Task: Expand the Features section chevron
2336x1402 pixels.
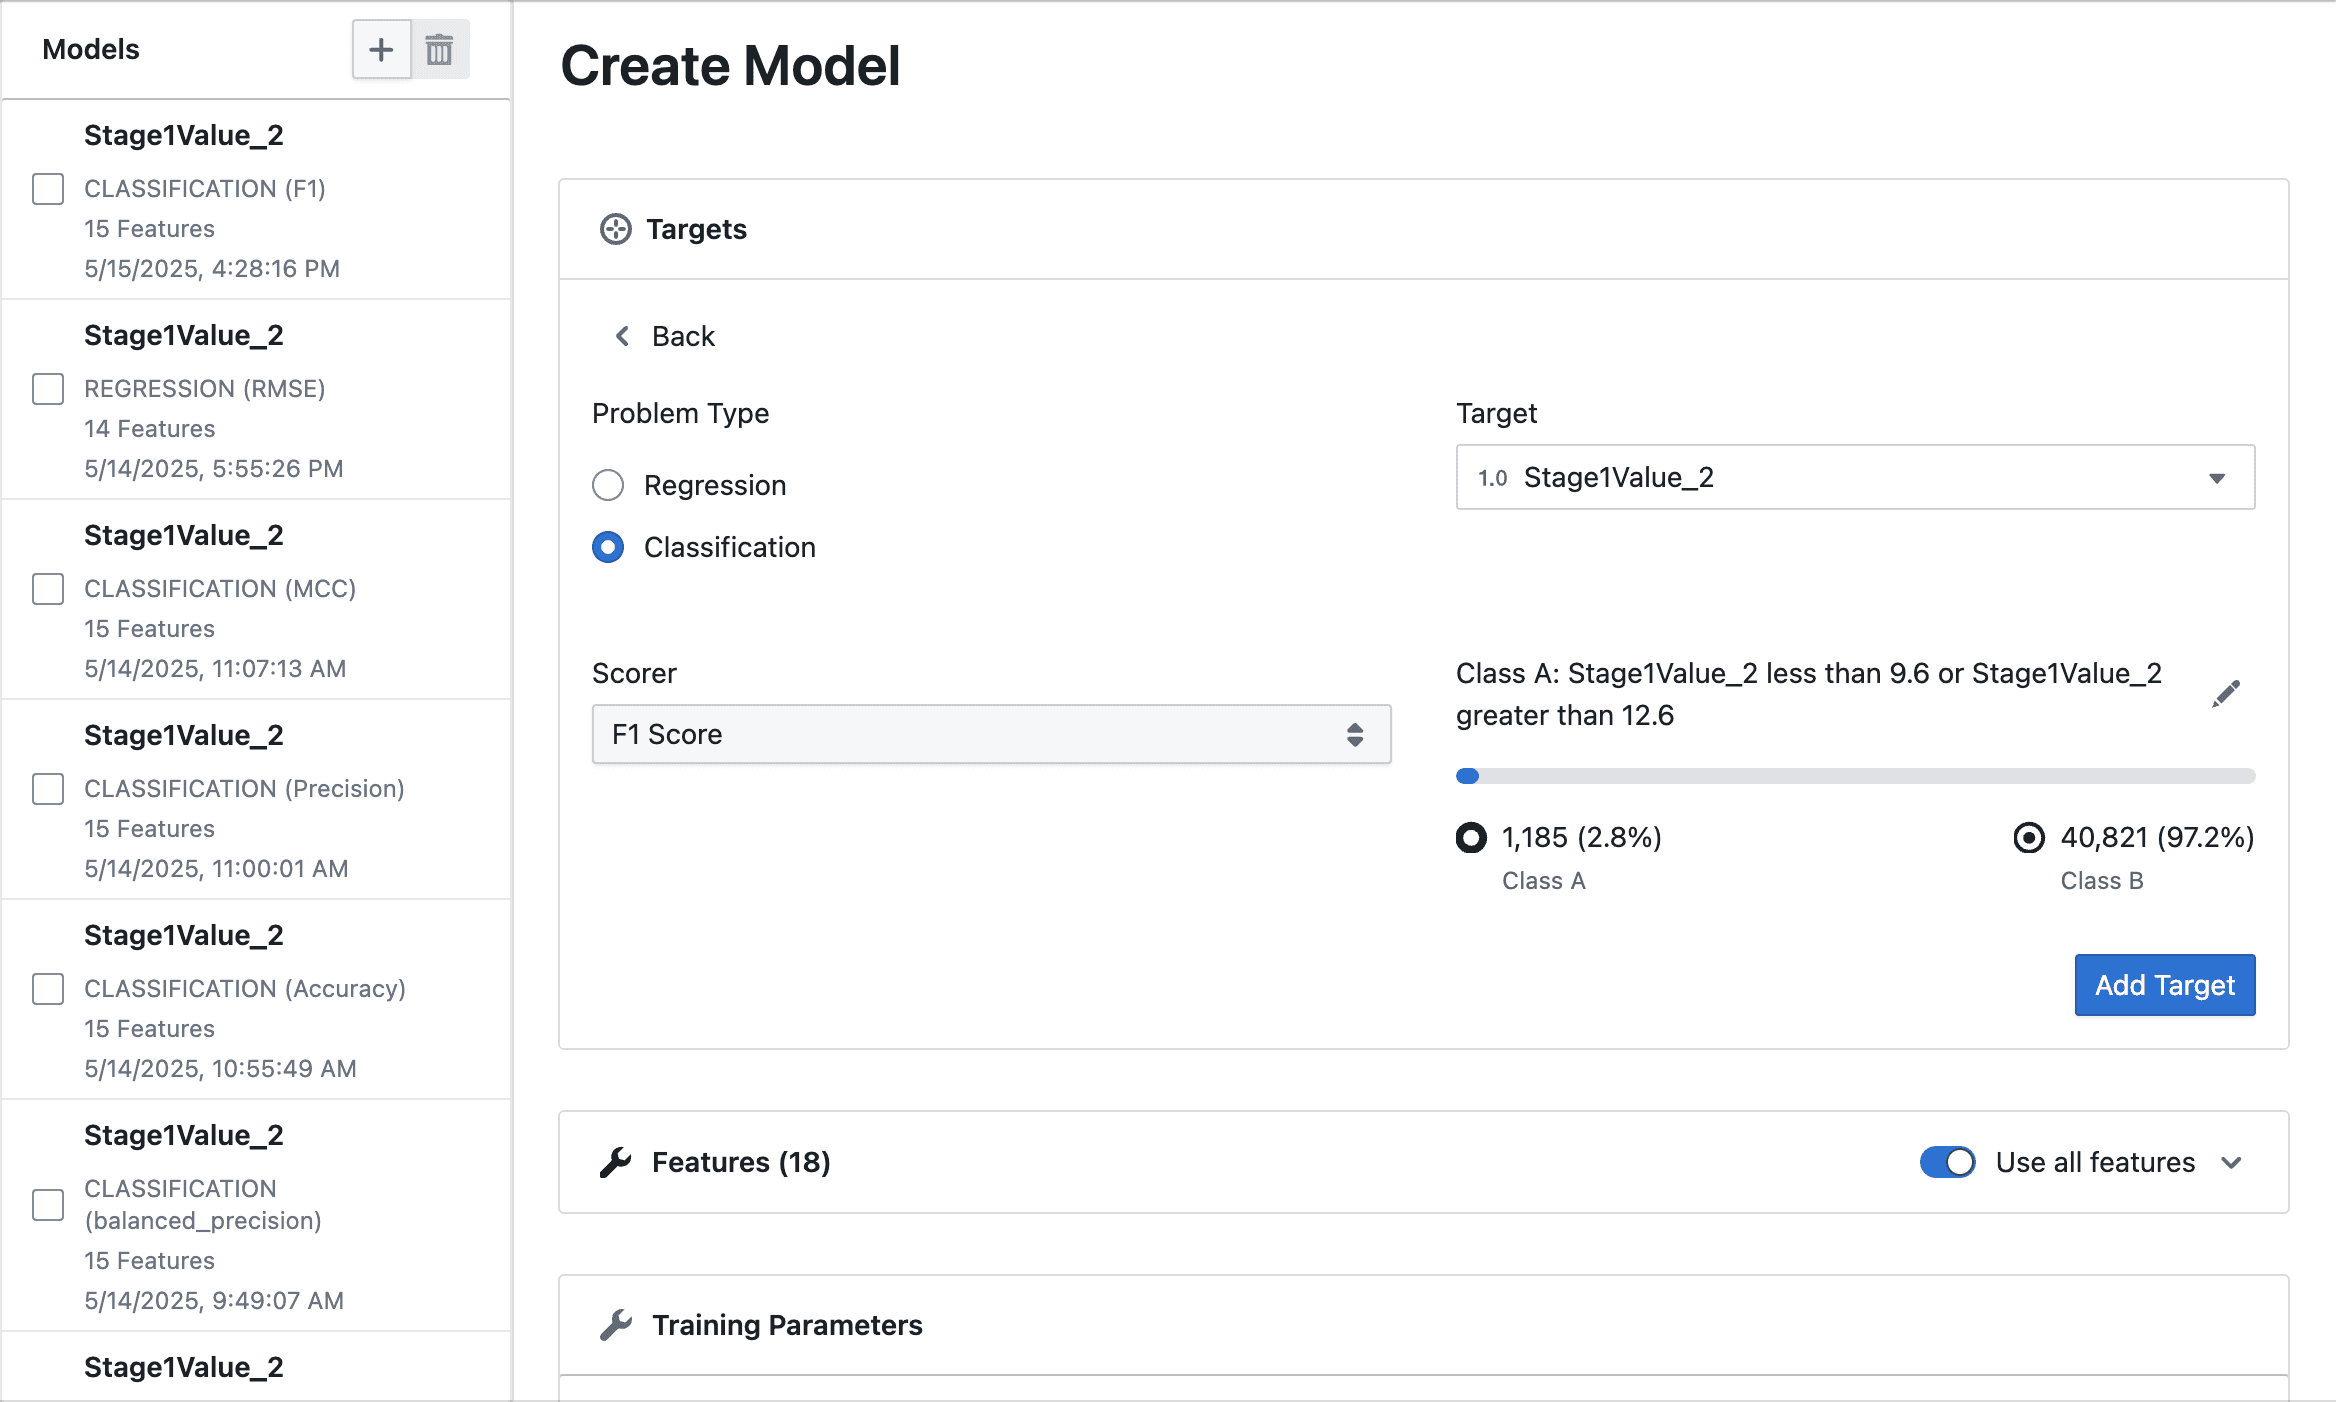Action: click(x=2232, y=1162)
